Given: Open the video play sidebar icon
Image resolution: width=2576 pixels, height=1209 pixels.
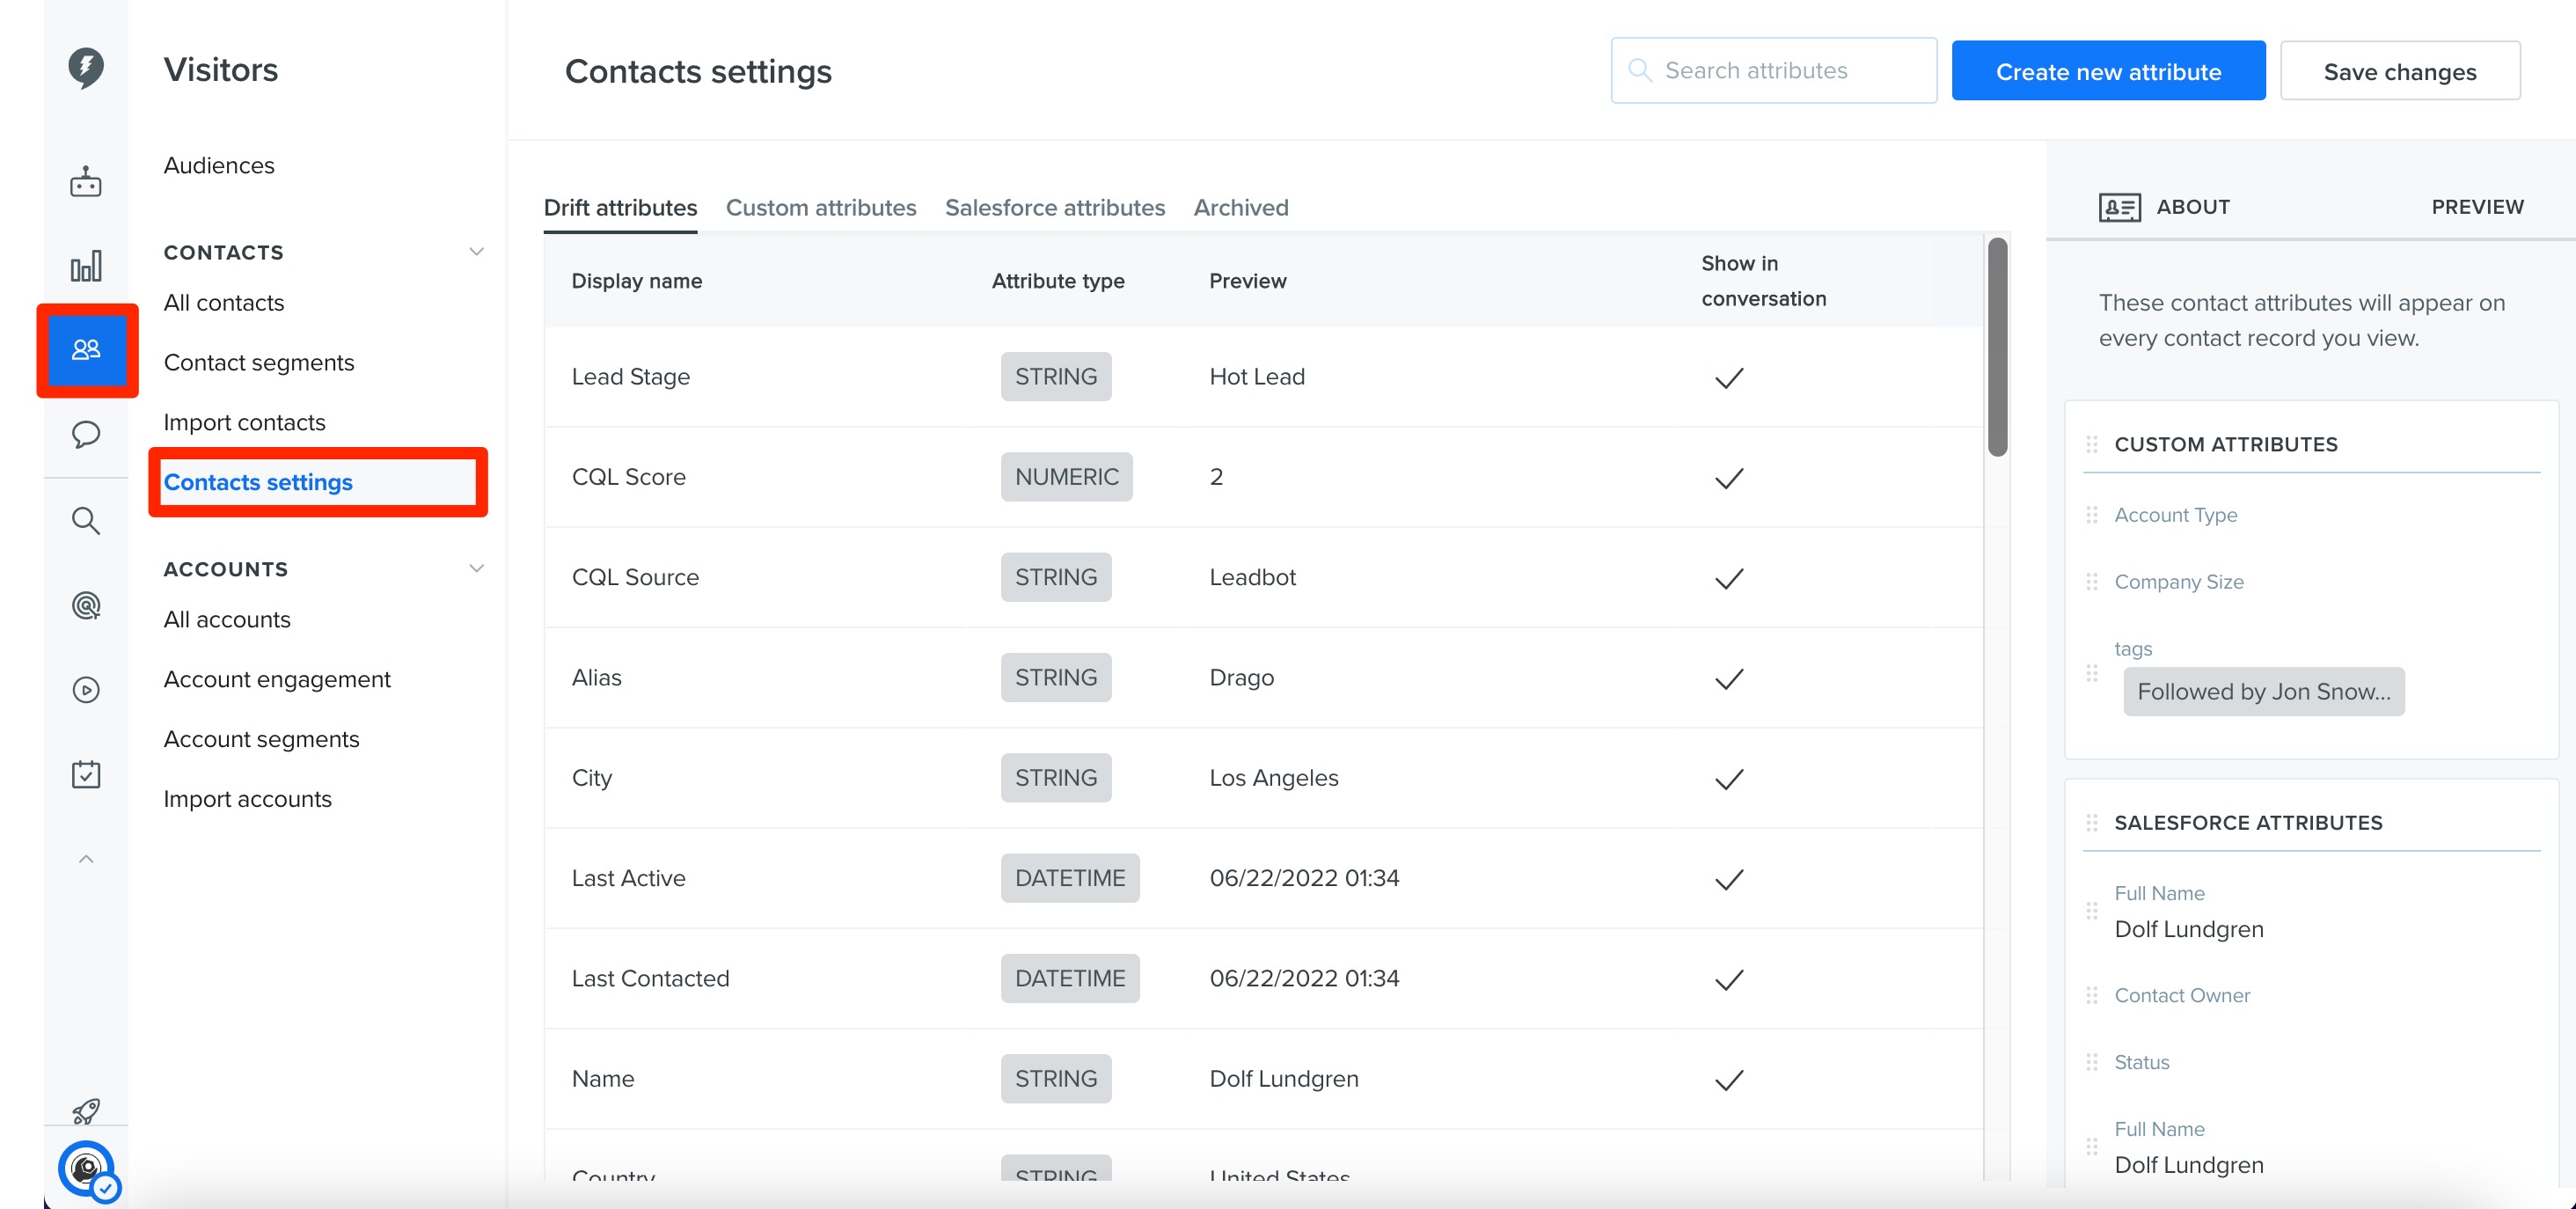Looking at the screenshot, I should tap(86, 690).
